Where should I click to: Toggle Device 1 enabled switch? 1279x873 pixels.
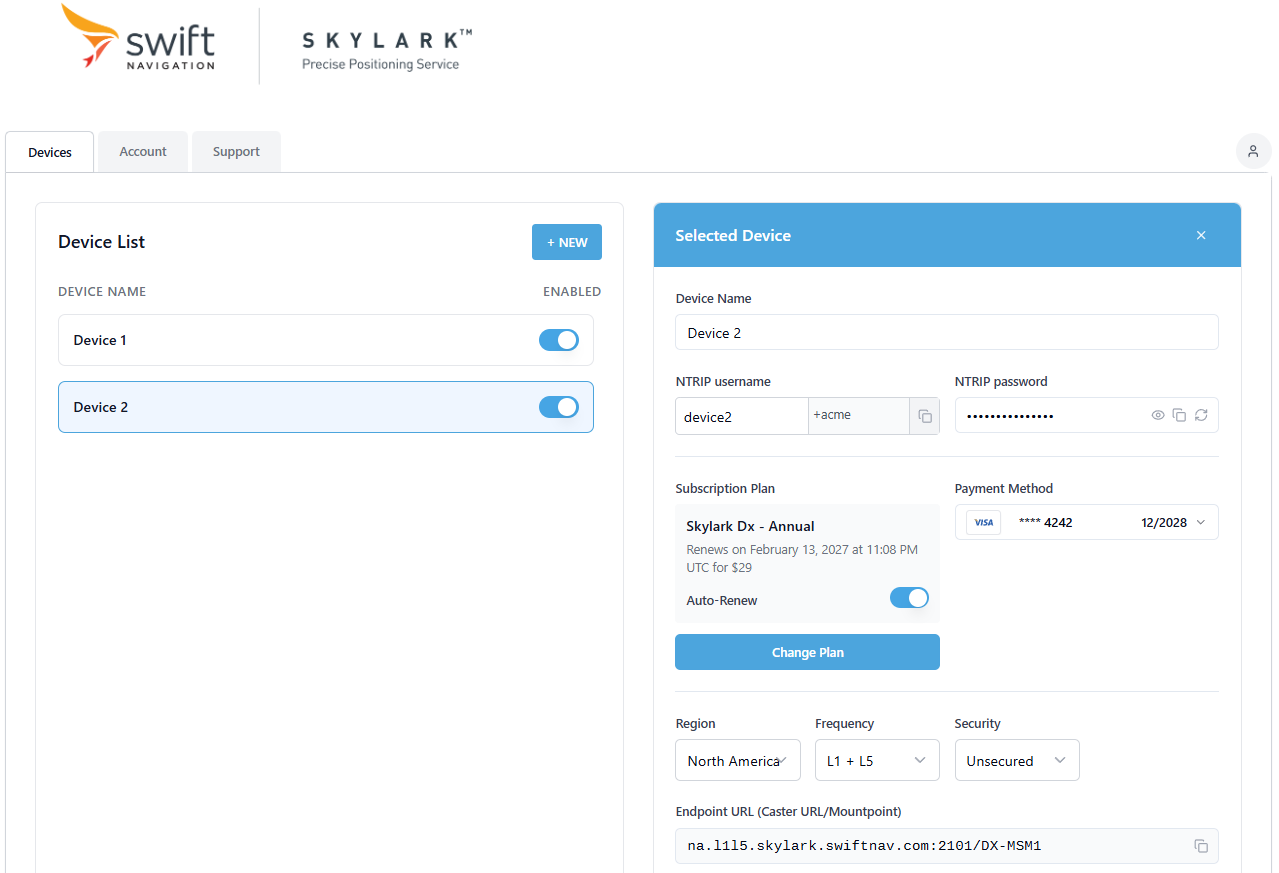[559, 340]
